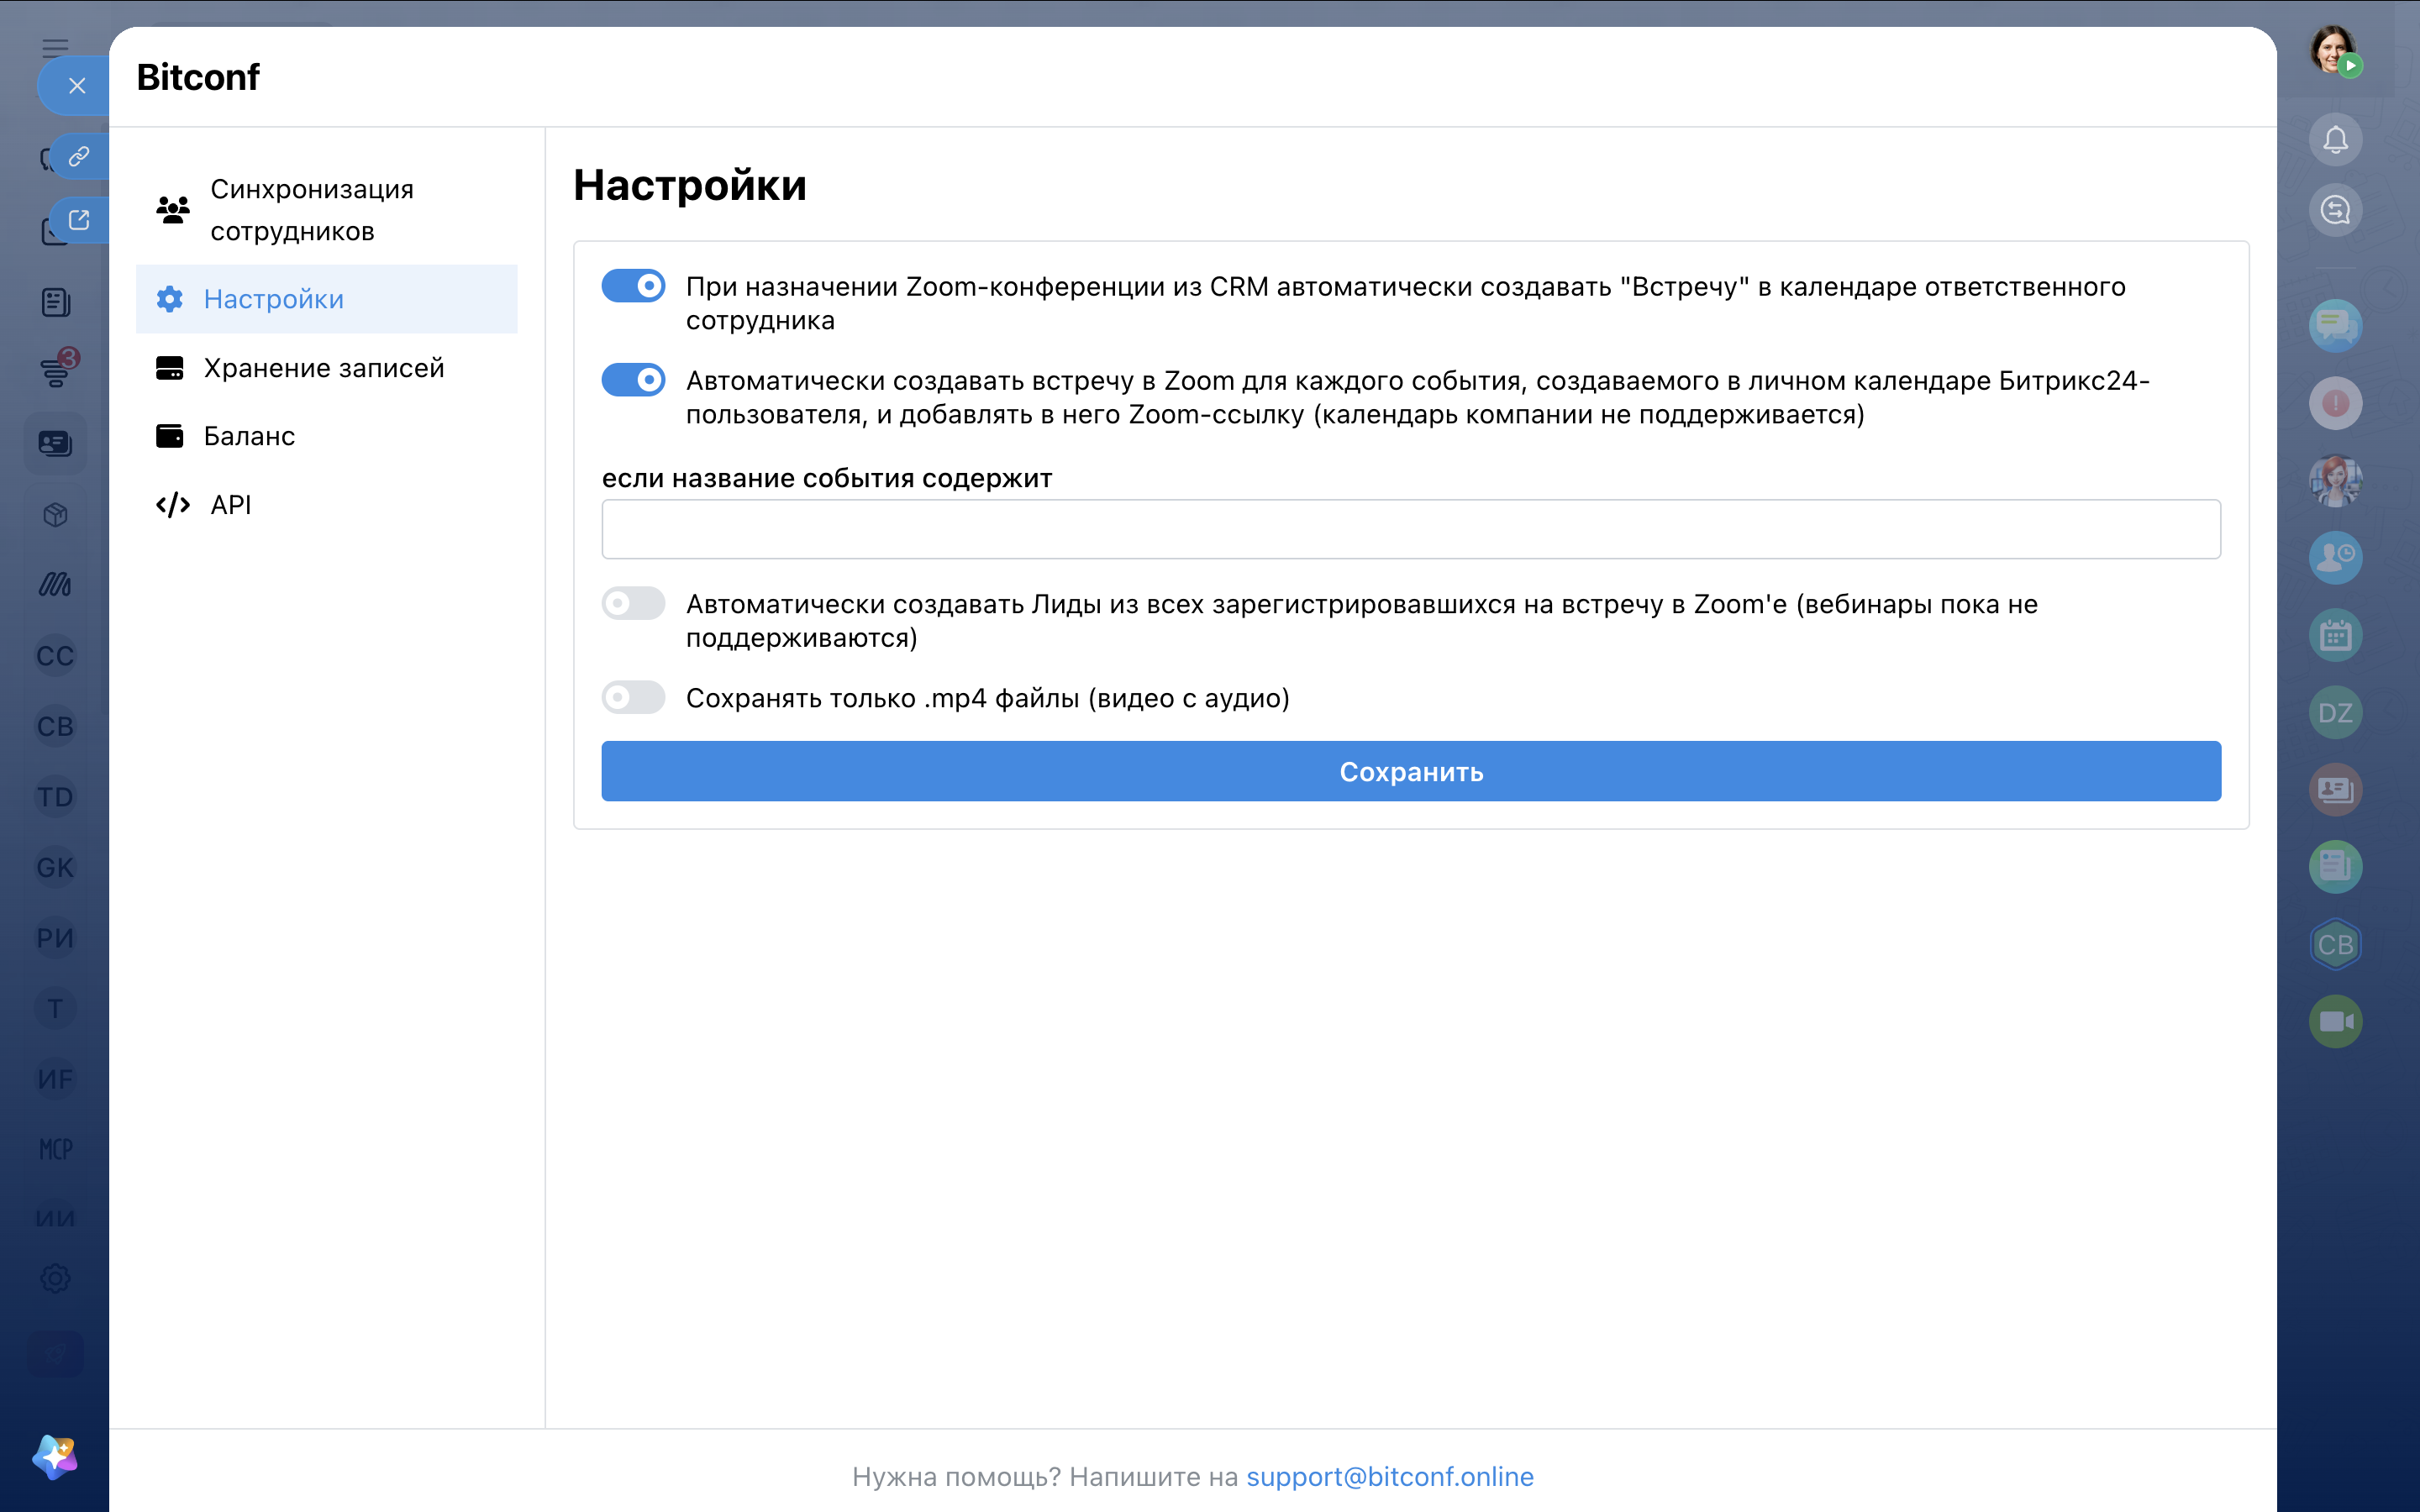Enable auto-create Leads from registrants toggle
2420x1512 pixels.
click(633, 603)
